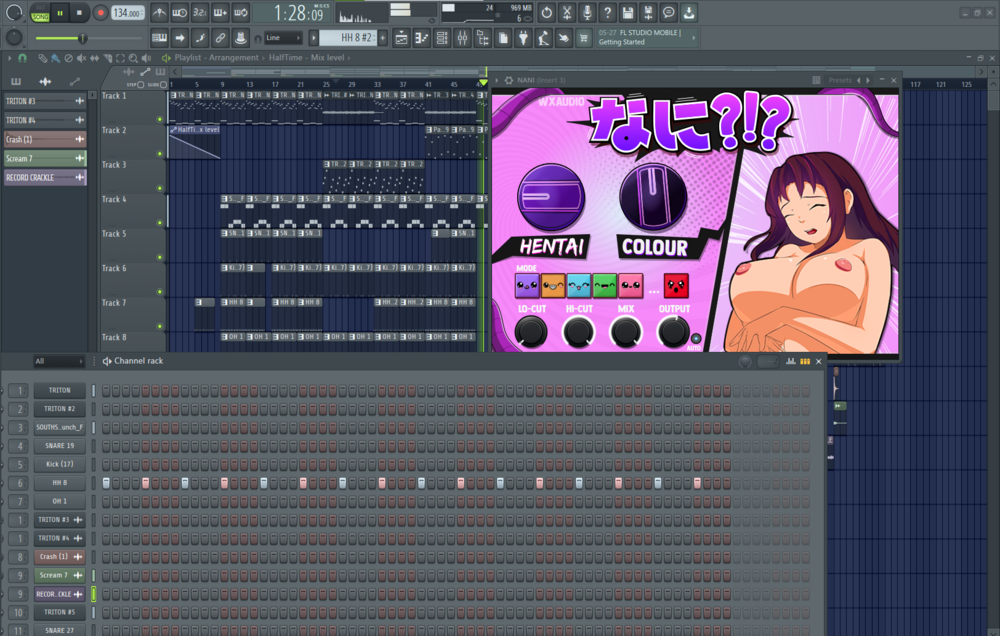The width and height of the screenshot is (1000, 636).
Task: Open the playlist options menu arrow
Action: 10,58
